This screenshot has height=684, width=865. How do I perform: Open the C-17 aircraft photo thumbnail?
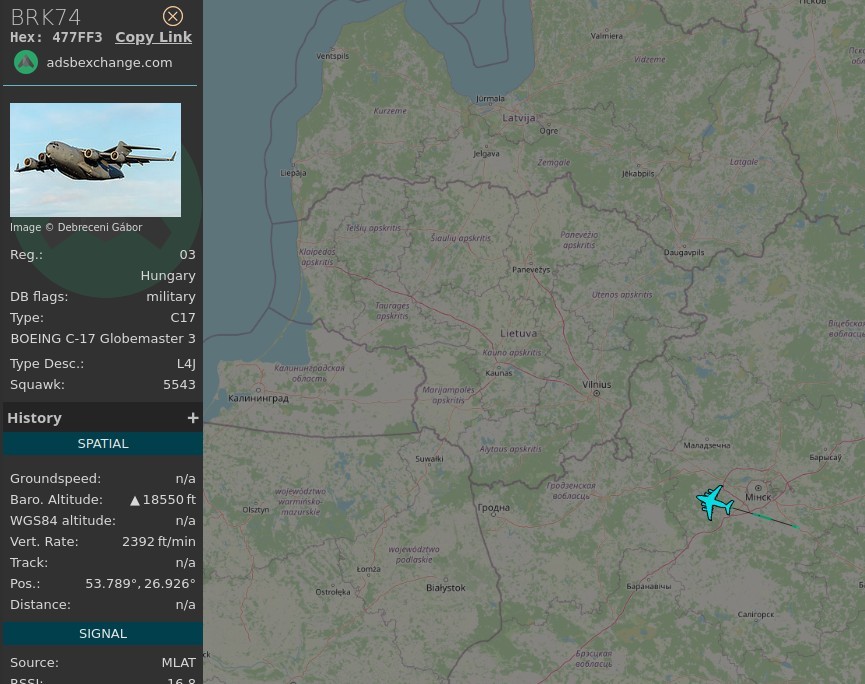tap(95, 160)
